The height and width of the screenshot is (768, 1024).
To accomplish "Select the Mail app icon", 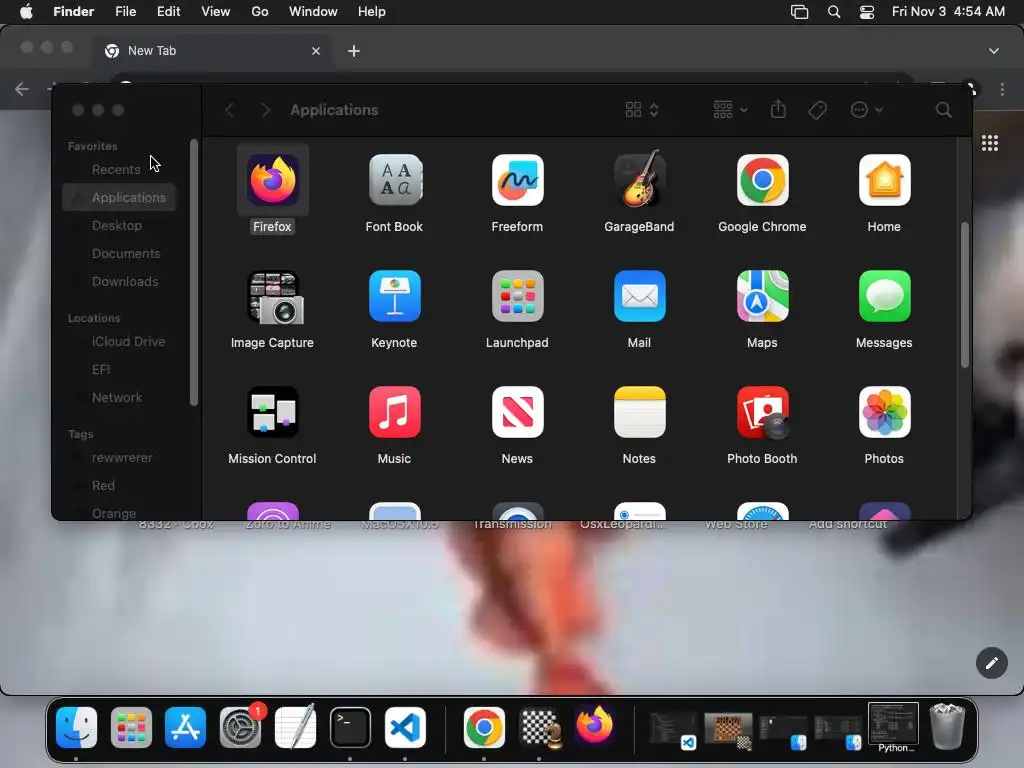I will [x=639, y=296].
